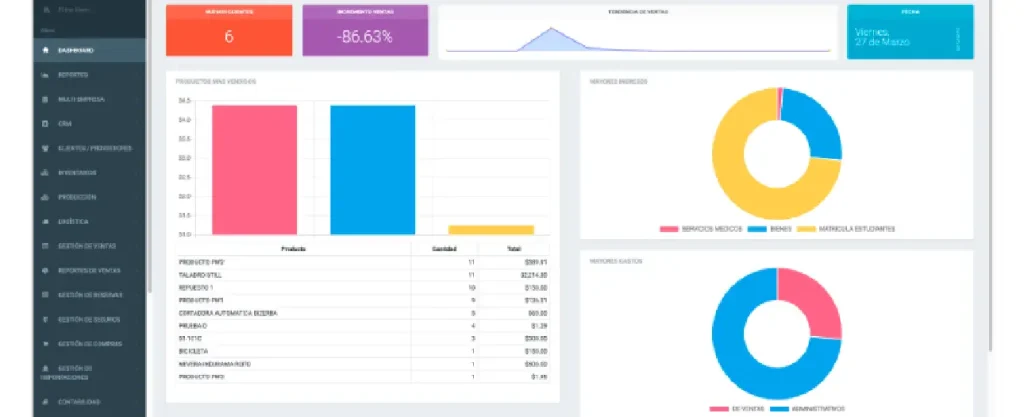Click the Clientes / Proveedores people icon
The width and height of the screenshot is (1024, 417).
tap(45, 148)
